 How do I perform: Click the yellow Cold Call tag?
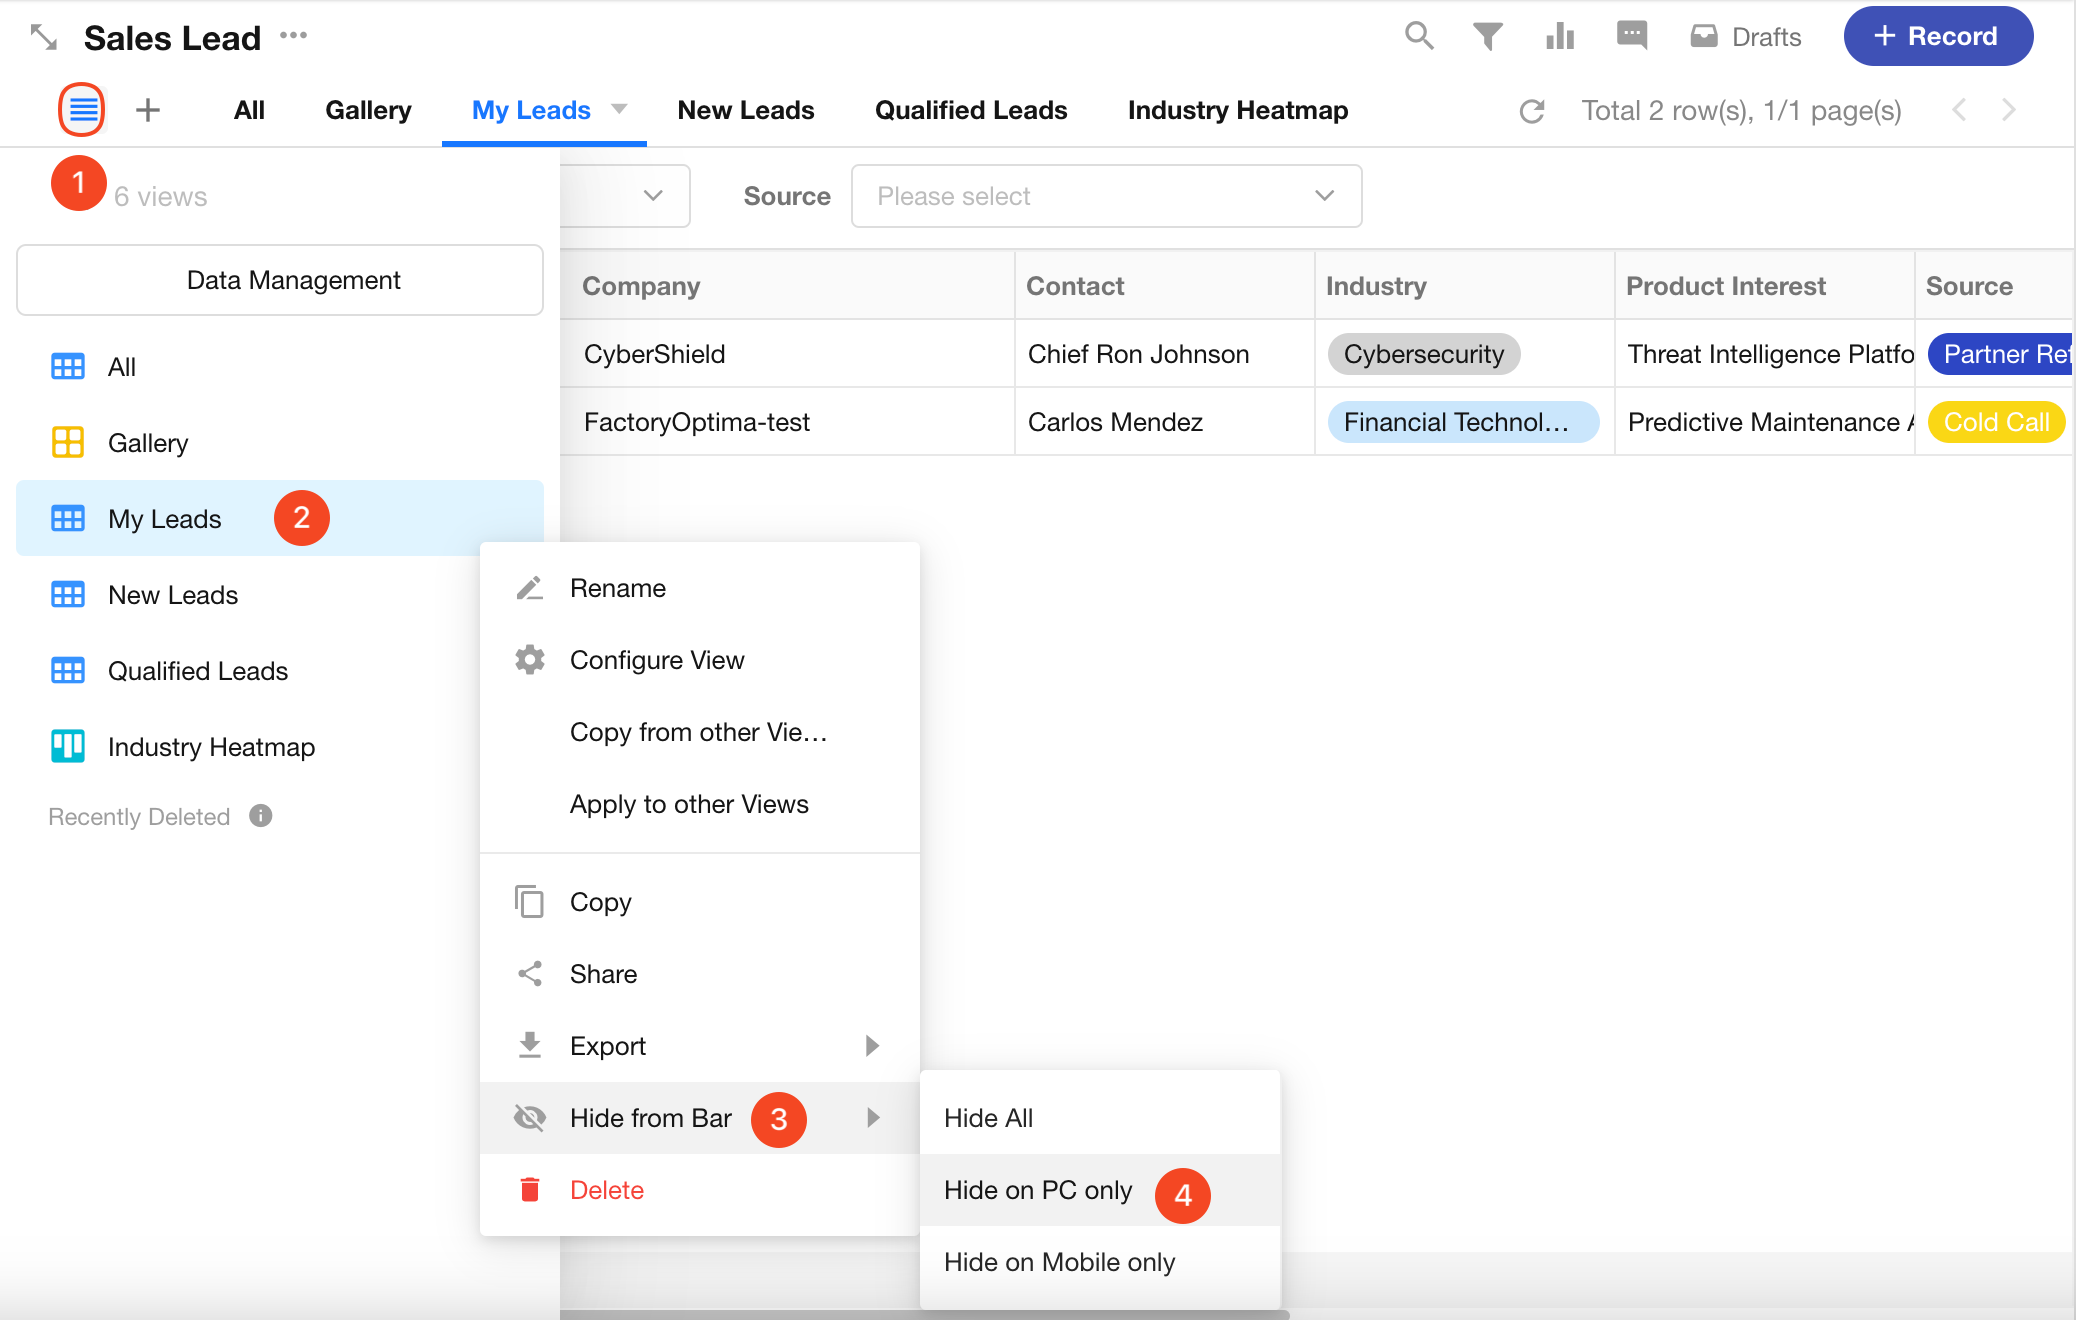click(1996, 422)
